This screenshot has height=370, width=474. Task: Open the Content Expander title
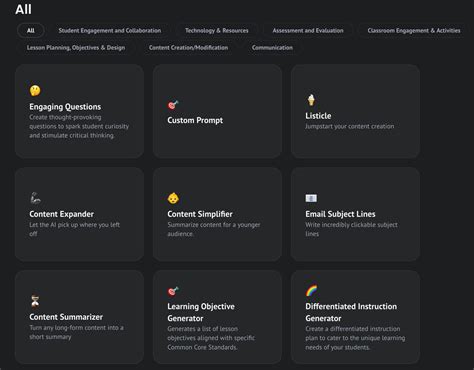tap(61, 214)
